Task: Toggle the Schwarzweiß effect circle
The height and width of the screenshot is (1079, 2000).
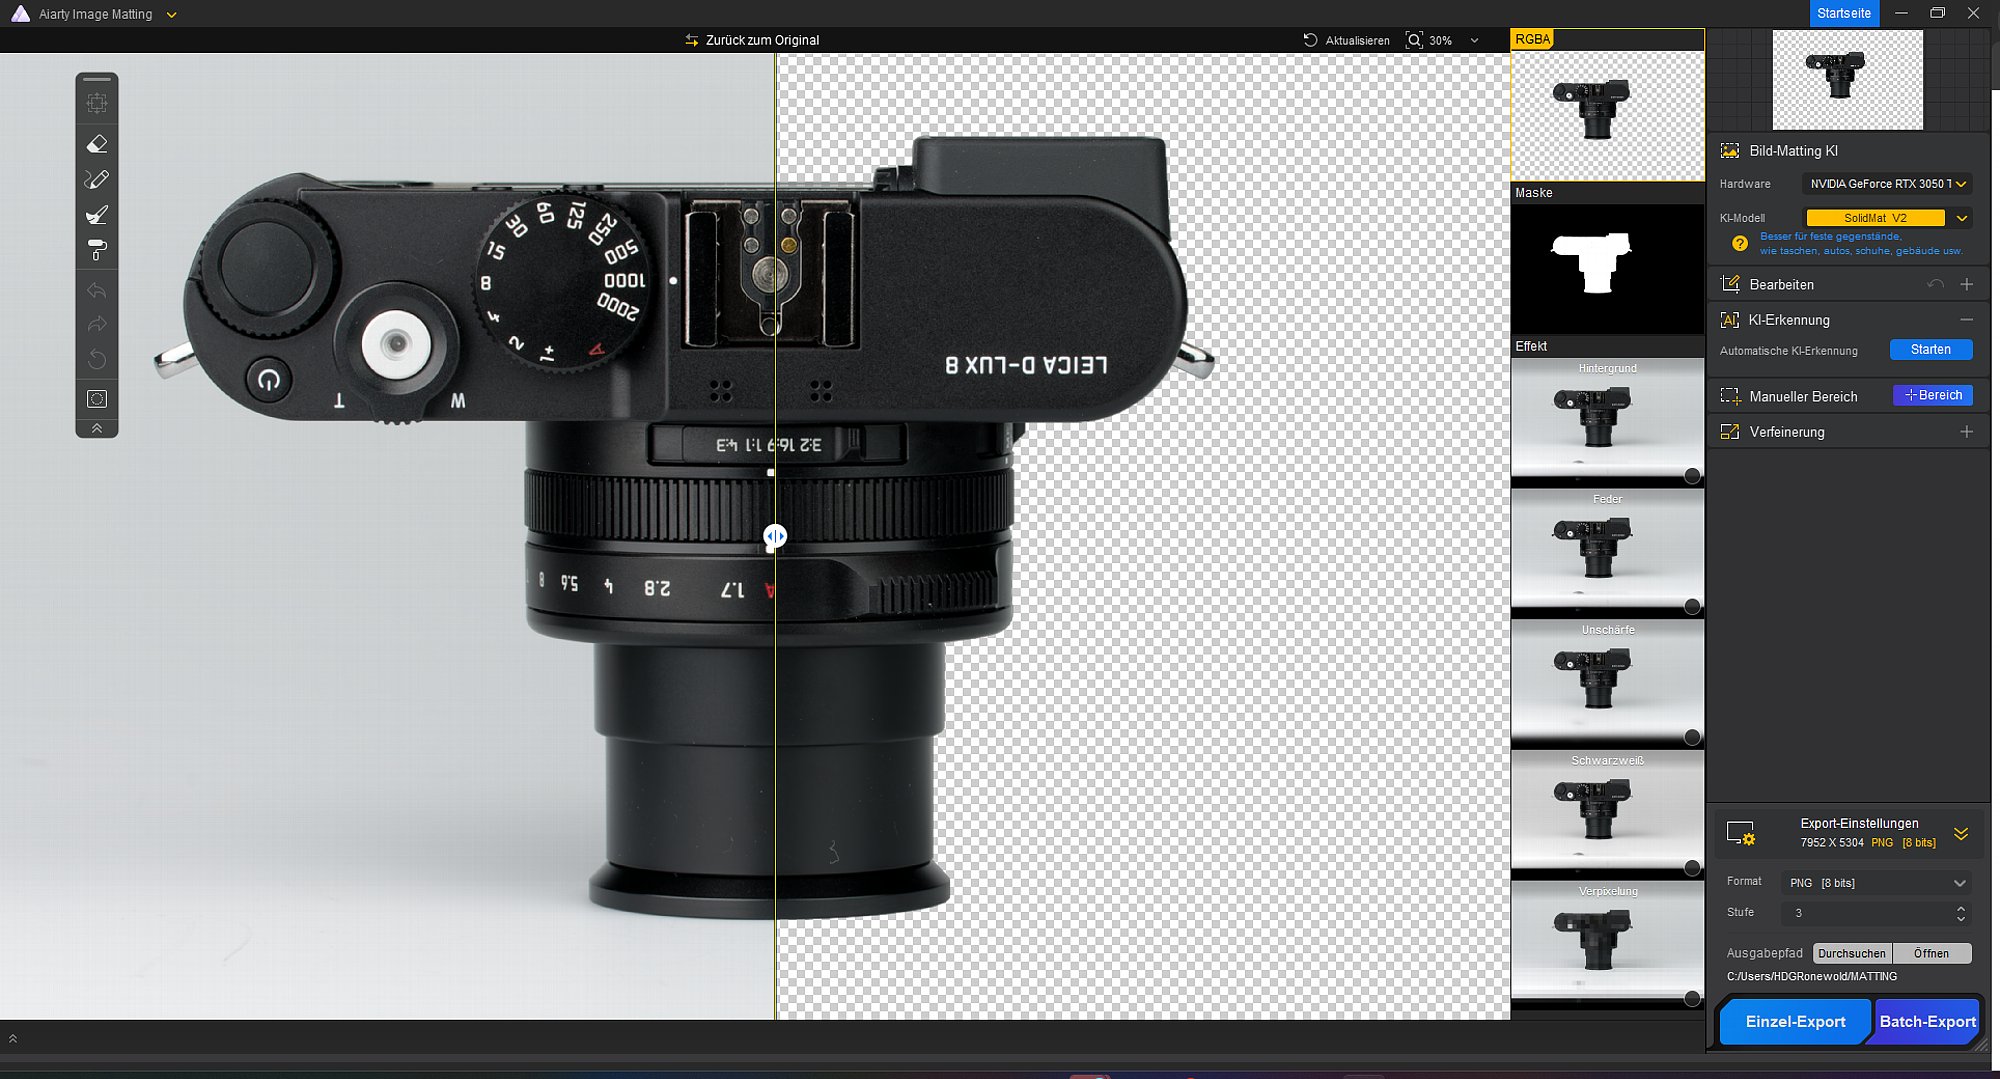Action: 1692,868
